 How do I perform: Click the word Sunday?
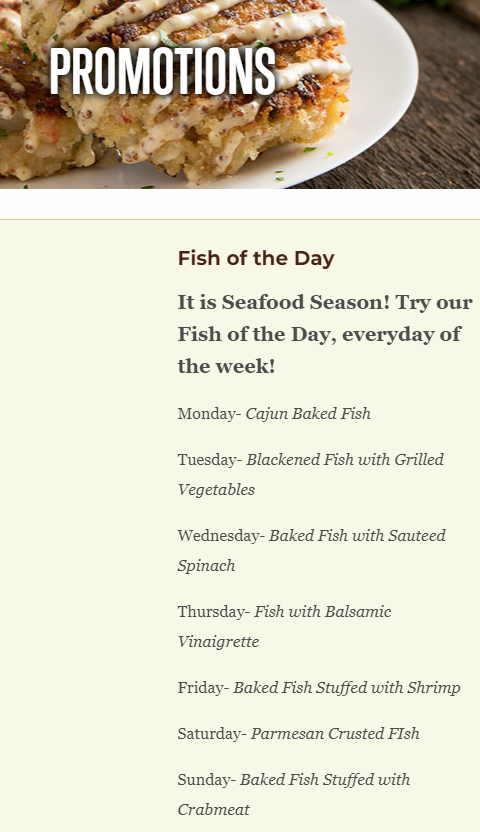pos(204,779)
